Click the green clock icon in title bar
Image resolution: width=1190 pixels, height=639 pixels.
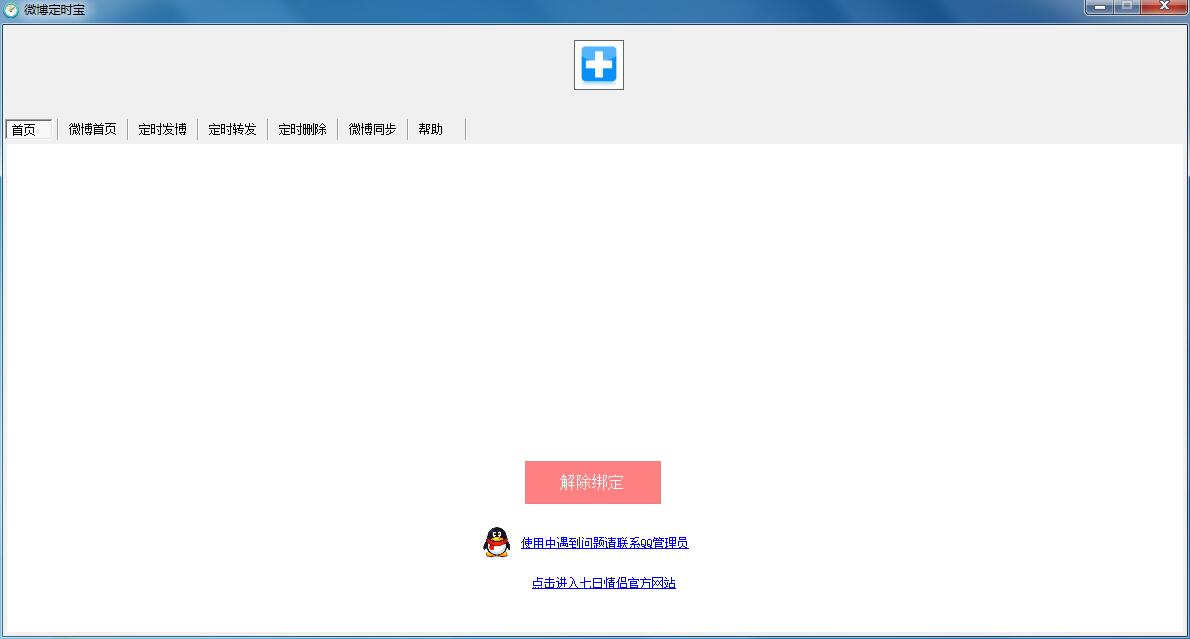[x=10, y=8]
